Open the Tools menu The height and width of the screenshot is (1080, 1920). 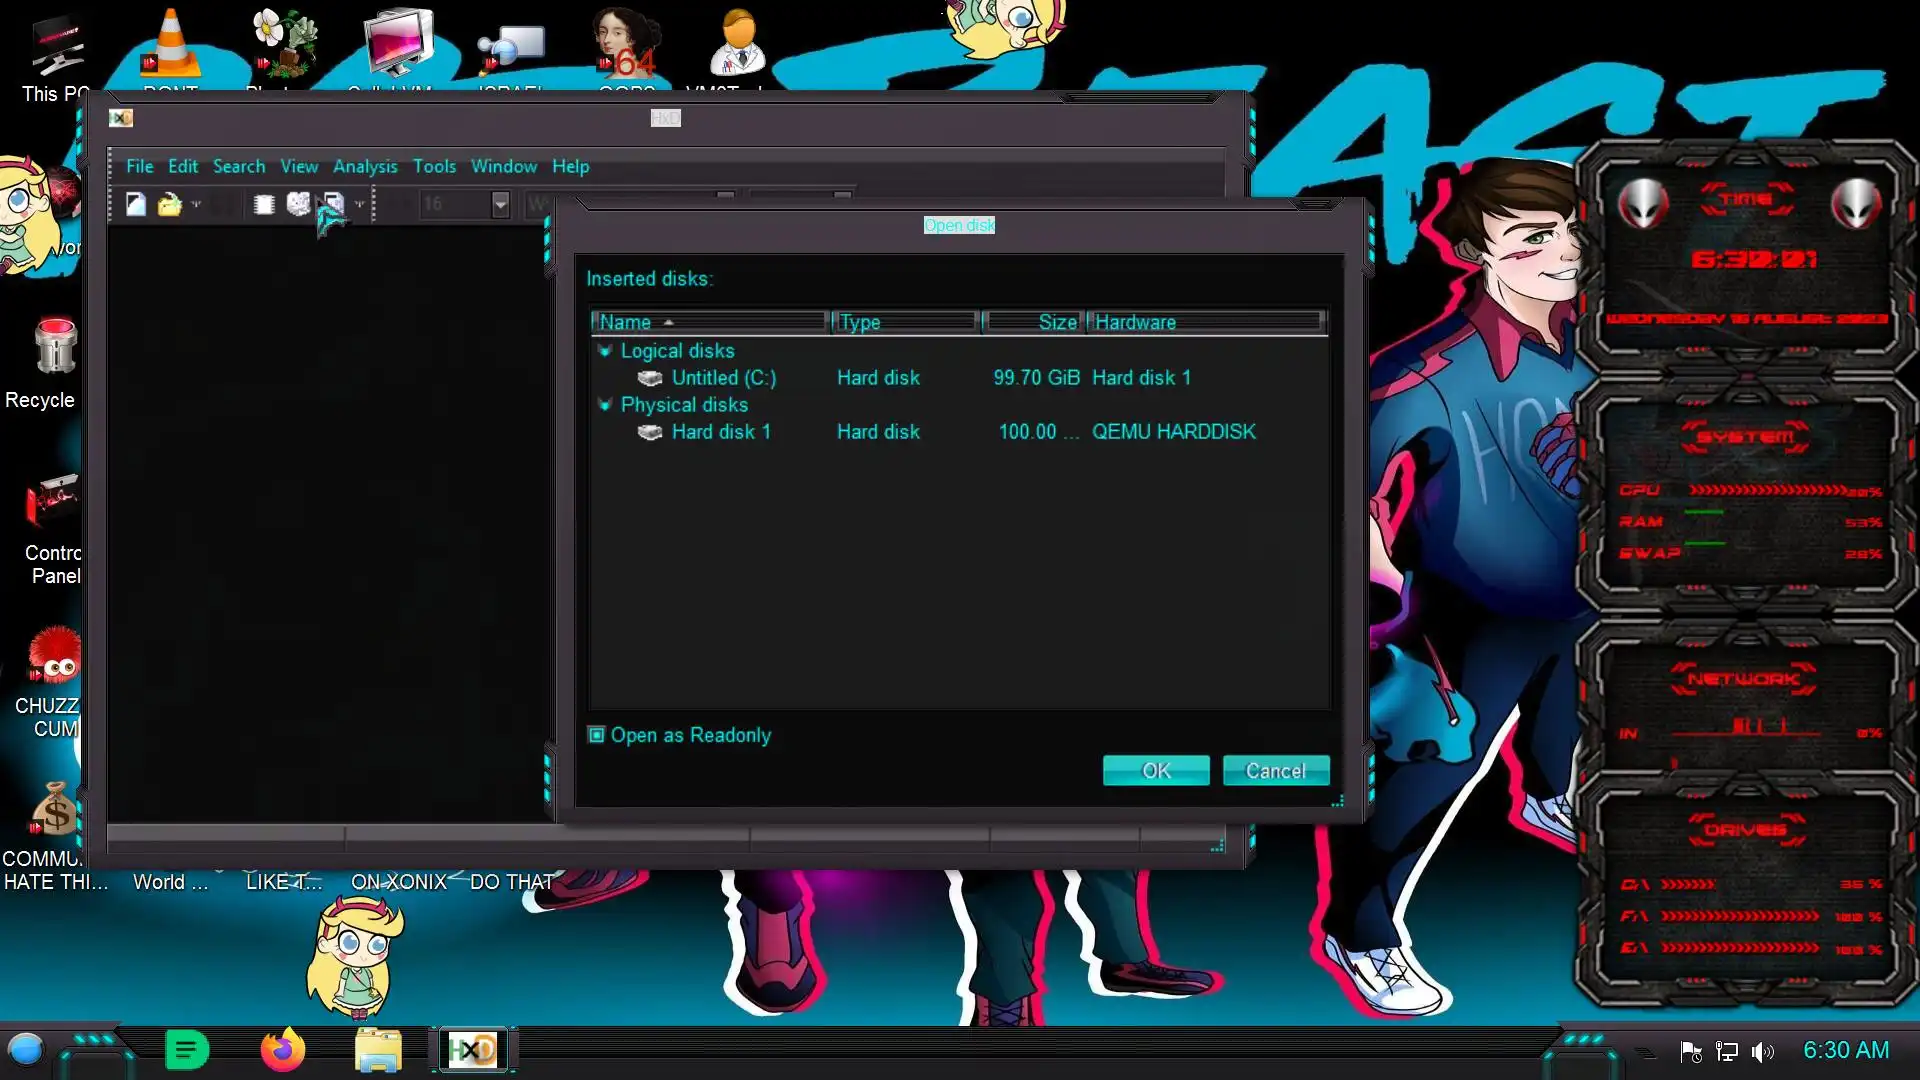pos(434,166)
